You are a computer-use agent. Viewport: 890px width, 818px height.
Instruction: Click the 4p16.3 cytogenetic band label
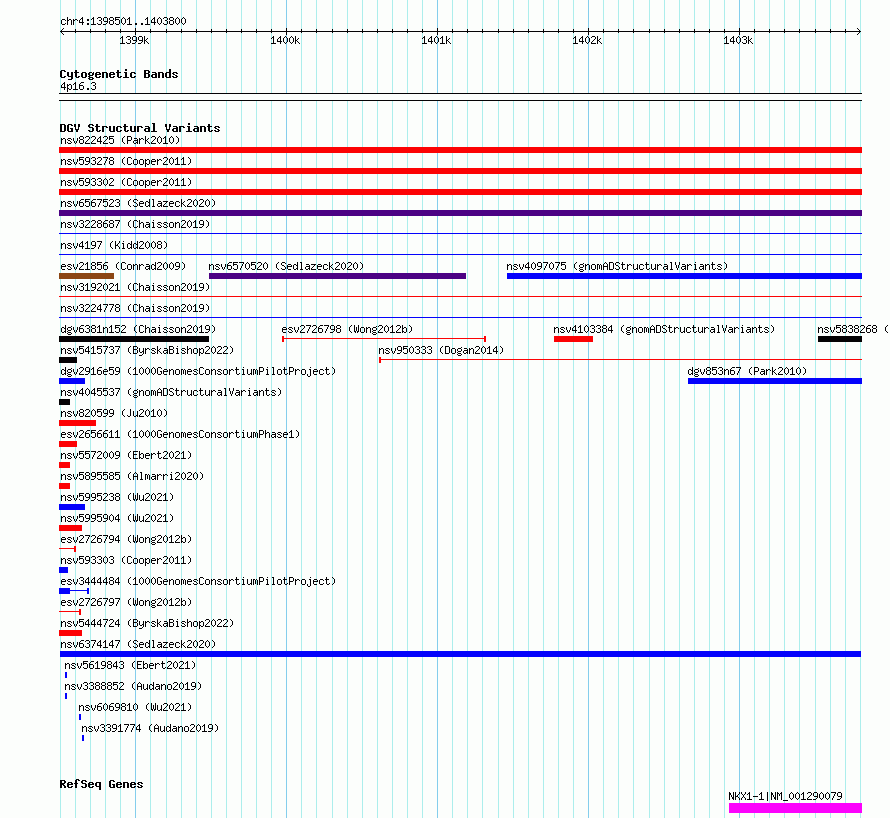tap(78, 86)
